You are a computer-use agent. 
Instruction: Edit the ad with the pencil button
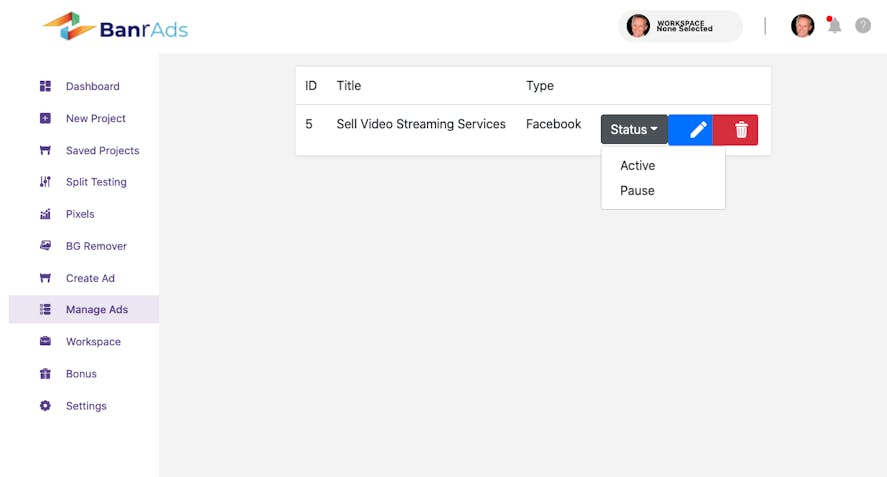[x=698, y=130]
